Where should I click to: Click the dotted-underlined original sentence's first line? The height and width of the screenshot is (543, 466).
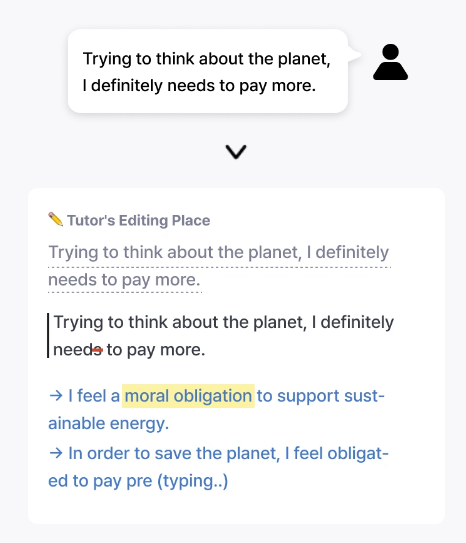click(219, 252)
